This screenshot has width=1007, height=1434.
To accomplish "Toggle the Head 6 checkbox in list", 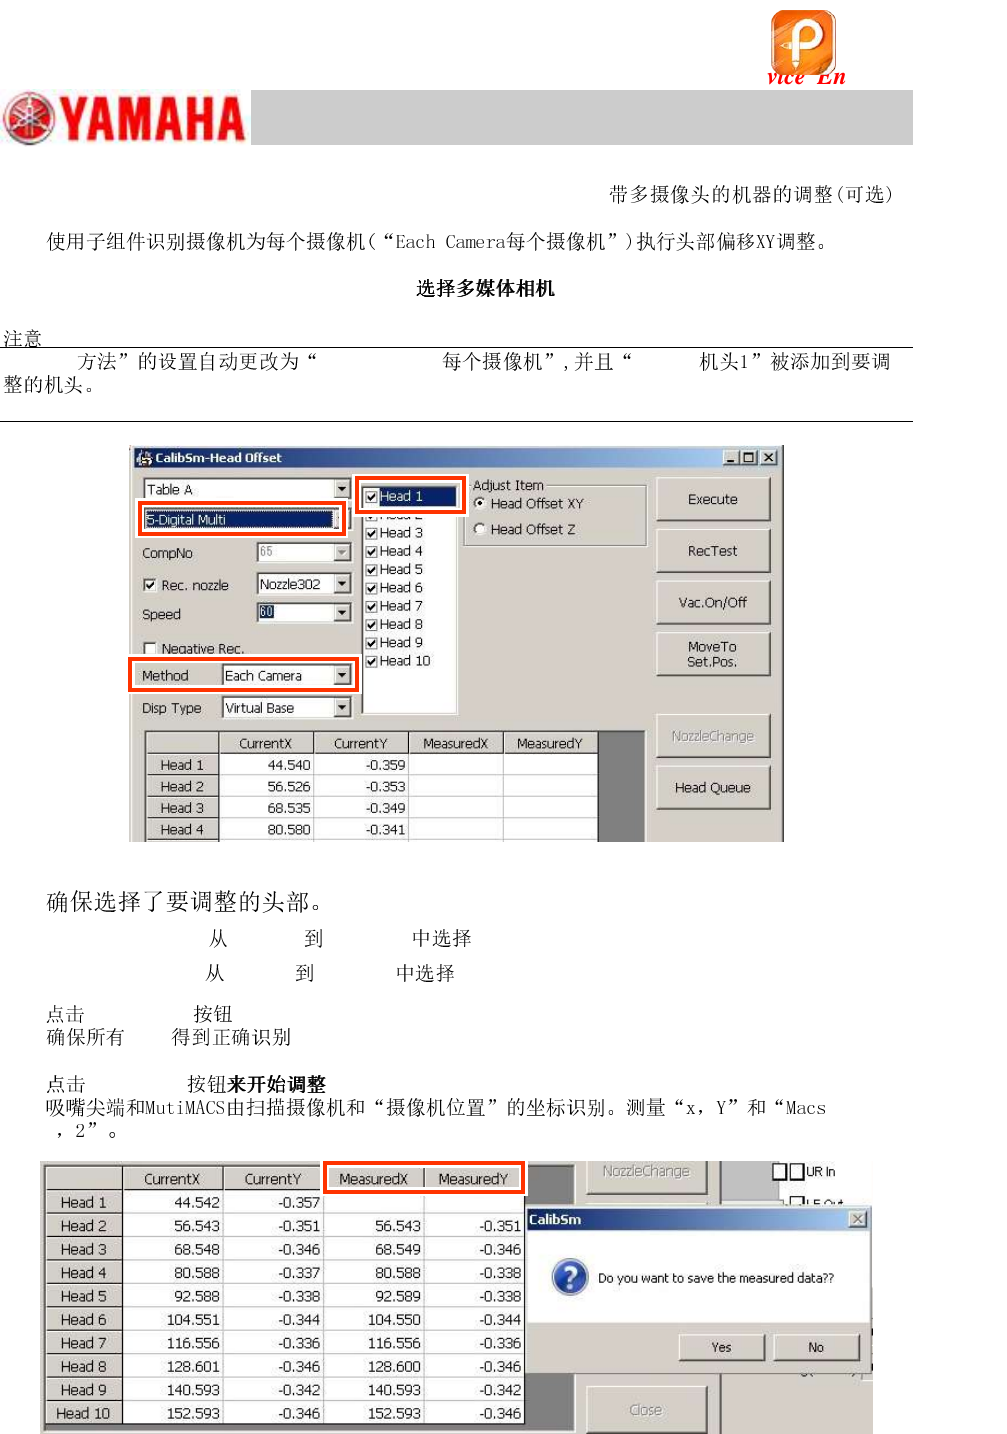I will click(372, 588).
